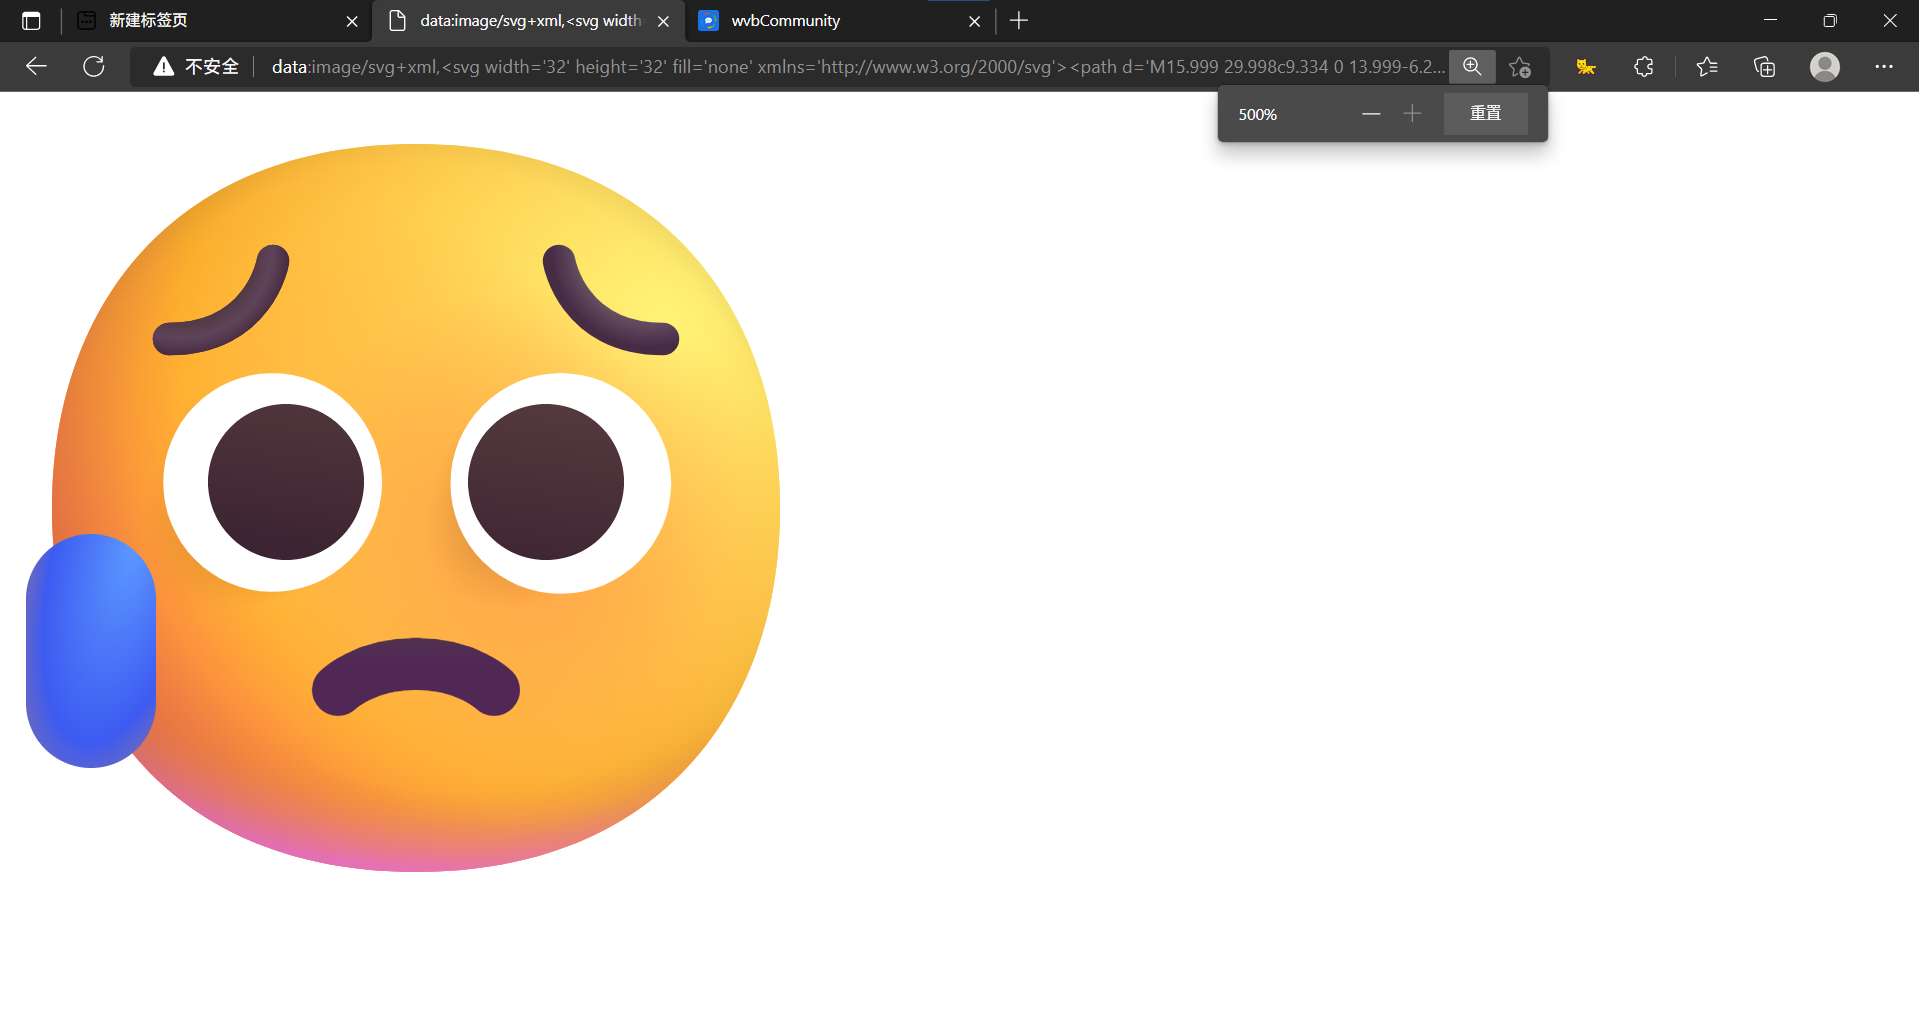The height and width of the screenshot is (1027, 1919).
Task: Switch to the 新建标签页 tab
Action: point(218,21)
